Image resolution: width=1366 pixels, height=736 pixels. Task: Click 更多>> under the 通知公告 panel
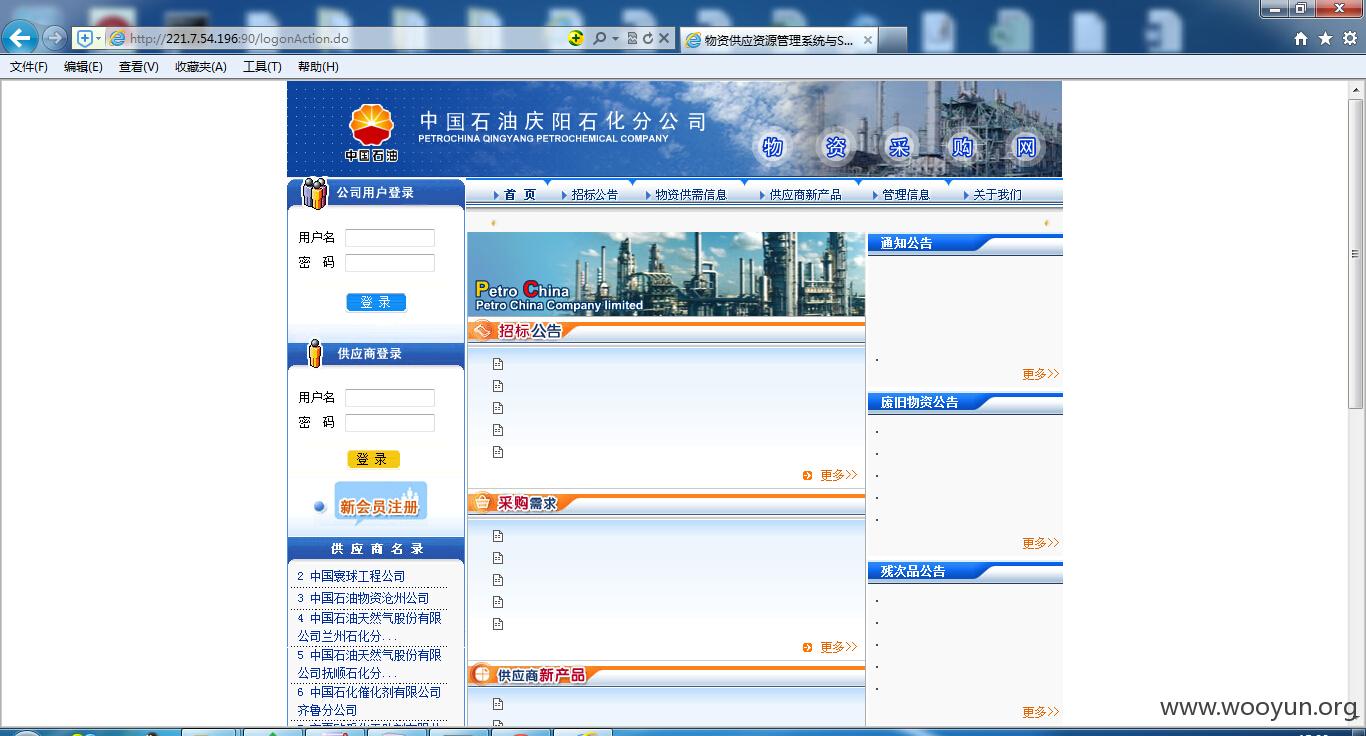click(1040, 374)
